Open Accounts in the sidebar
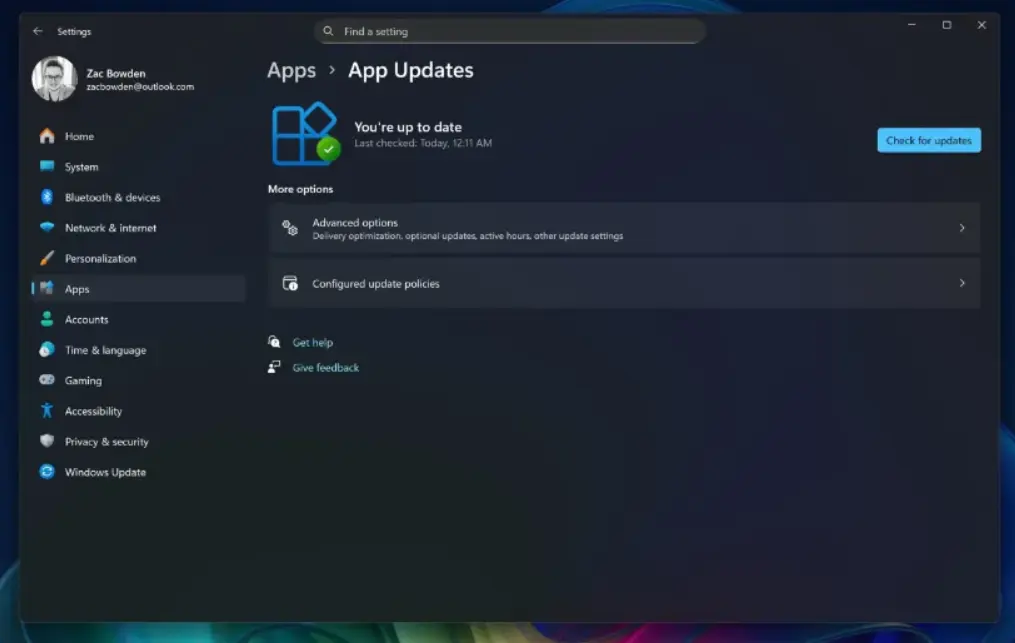The image size is (1015, 643). click(x=87, y=320)
